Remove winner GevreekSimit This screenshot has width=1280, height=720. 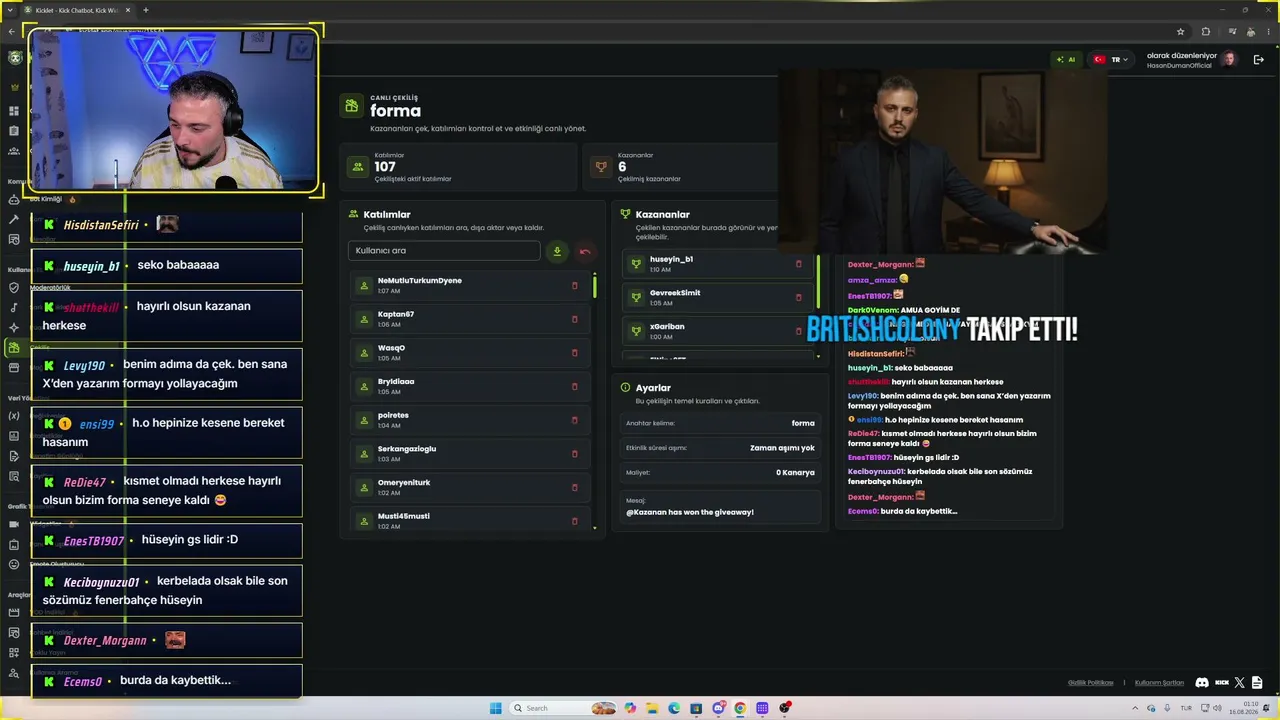coord(798,297)
